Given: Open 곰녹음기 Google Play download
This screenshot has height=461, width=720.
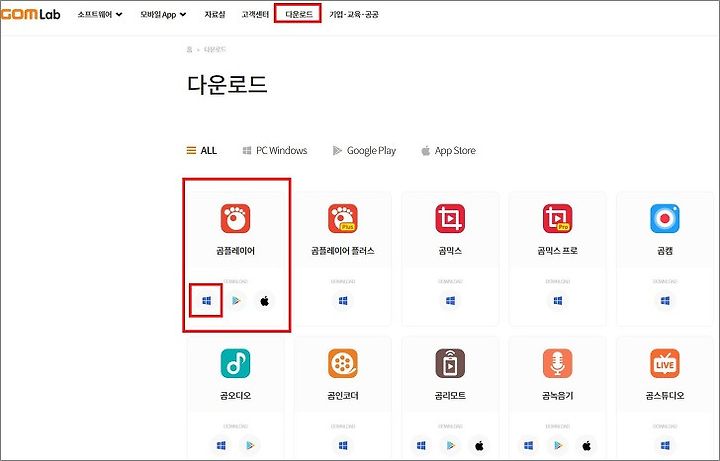Looking at the screenshot, I should 558,445.
